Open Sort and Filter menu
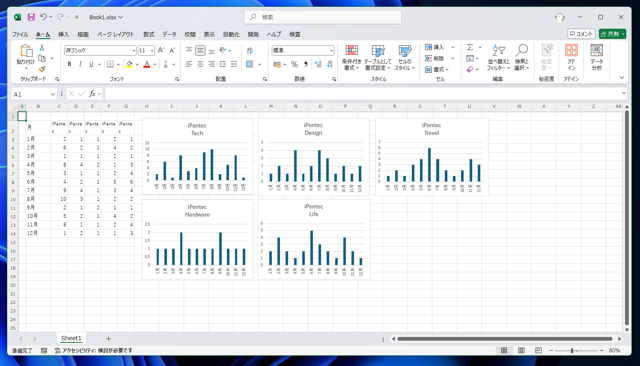Image resolution: width=640 pixels, height=366 pixels. (x=498, y=58)
